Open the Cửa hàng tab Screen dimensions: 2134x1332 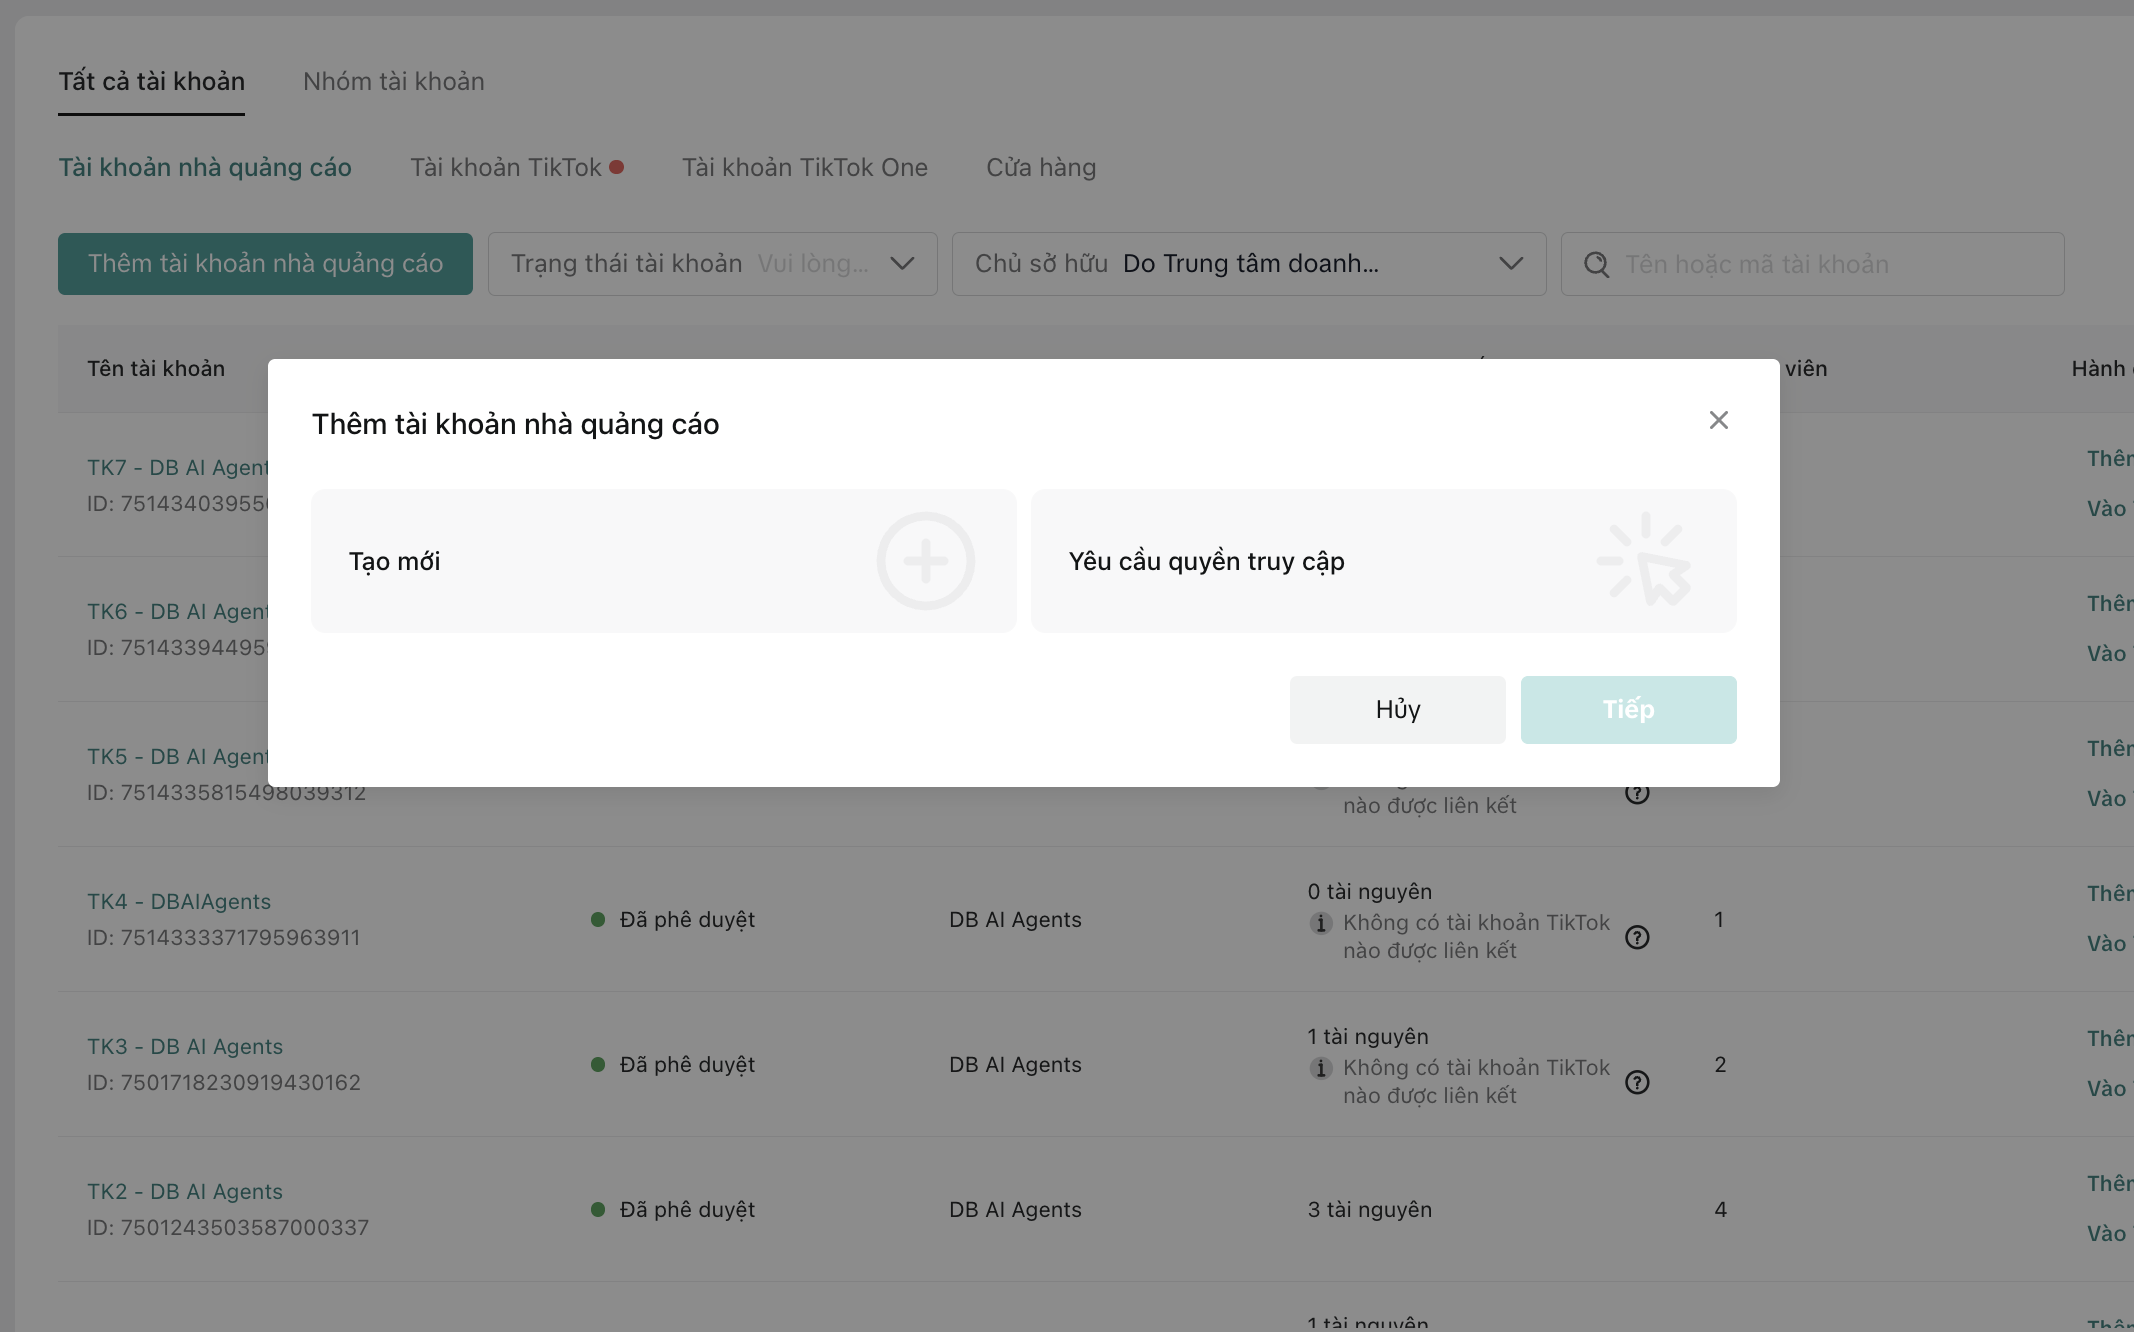(x=1040, y=168)
